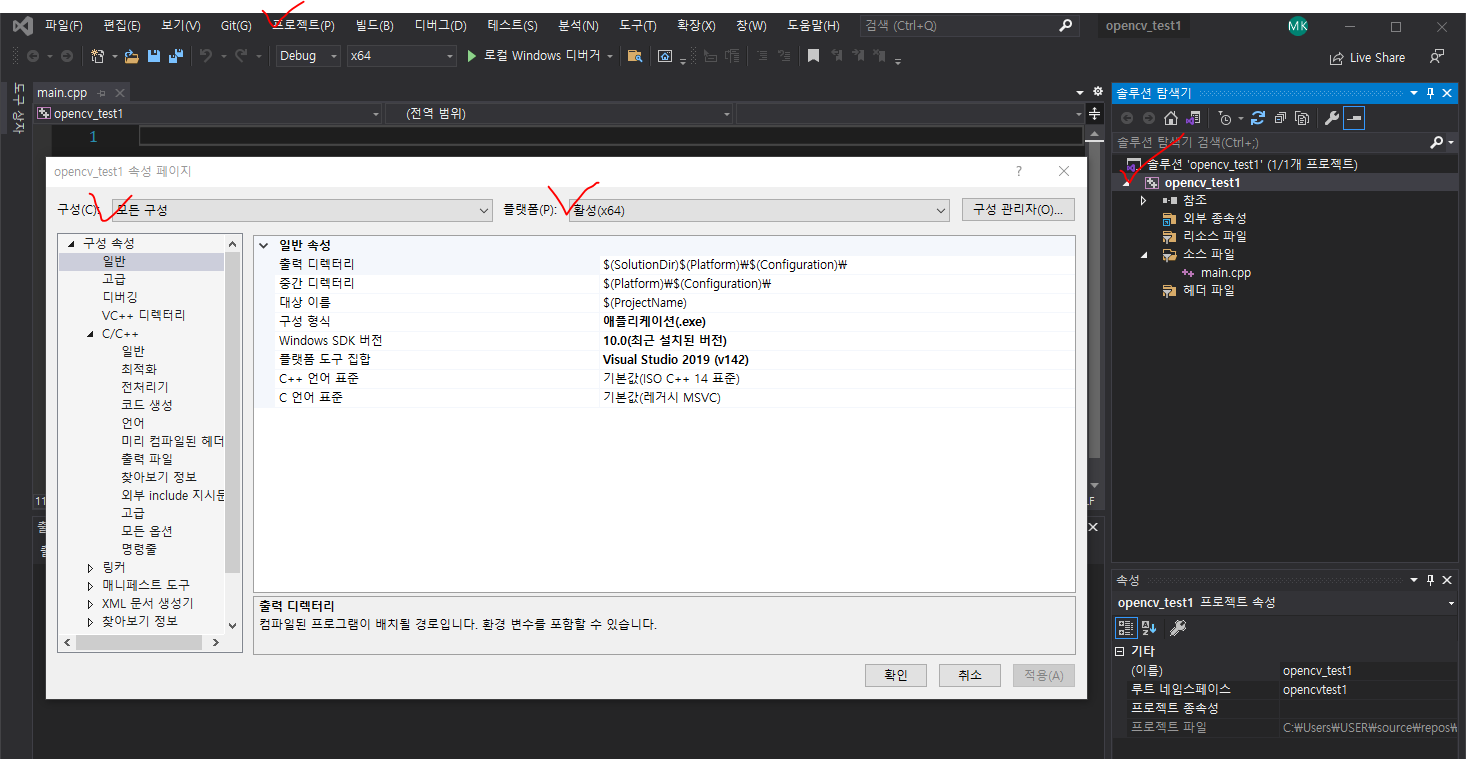Open the 솔루션 탐색기 window options dropdown
The width and height of the screenshot is (1466, 759).
[x=1415, y=93]
